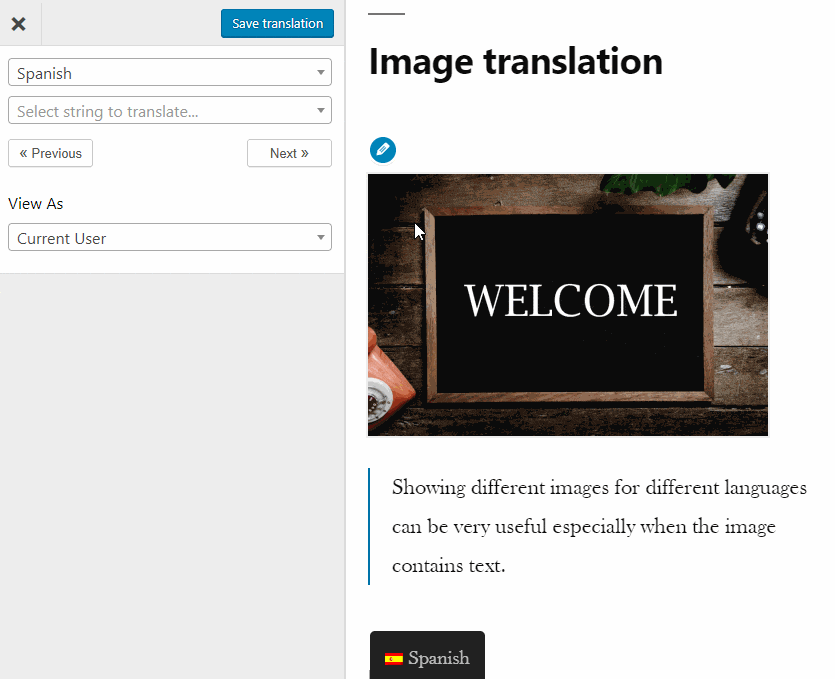The image size is (835, 679).
Task: Open the Select string to translate dropdown
Action: click(170, 110)
